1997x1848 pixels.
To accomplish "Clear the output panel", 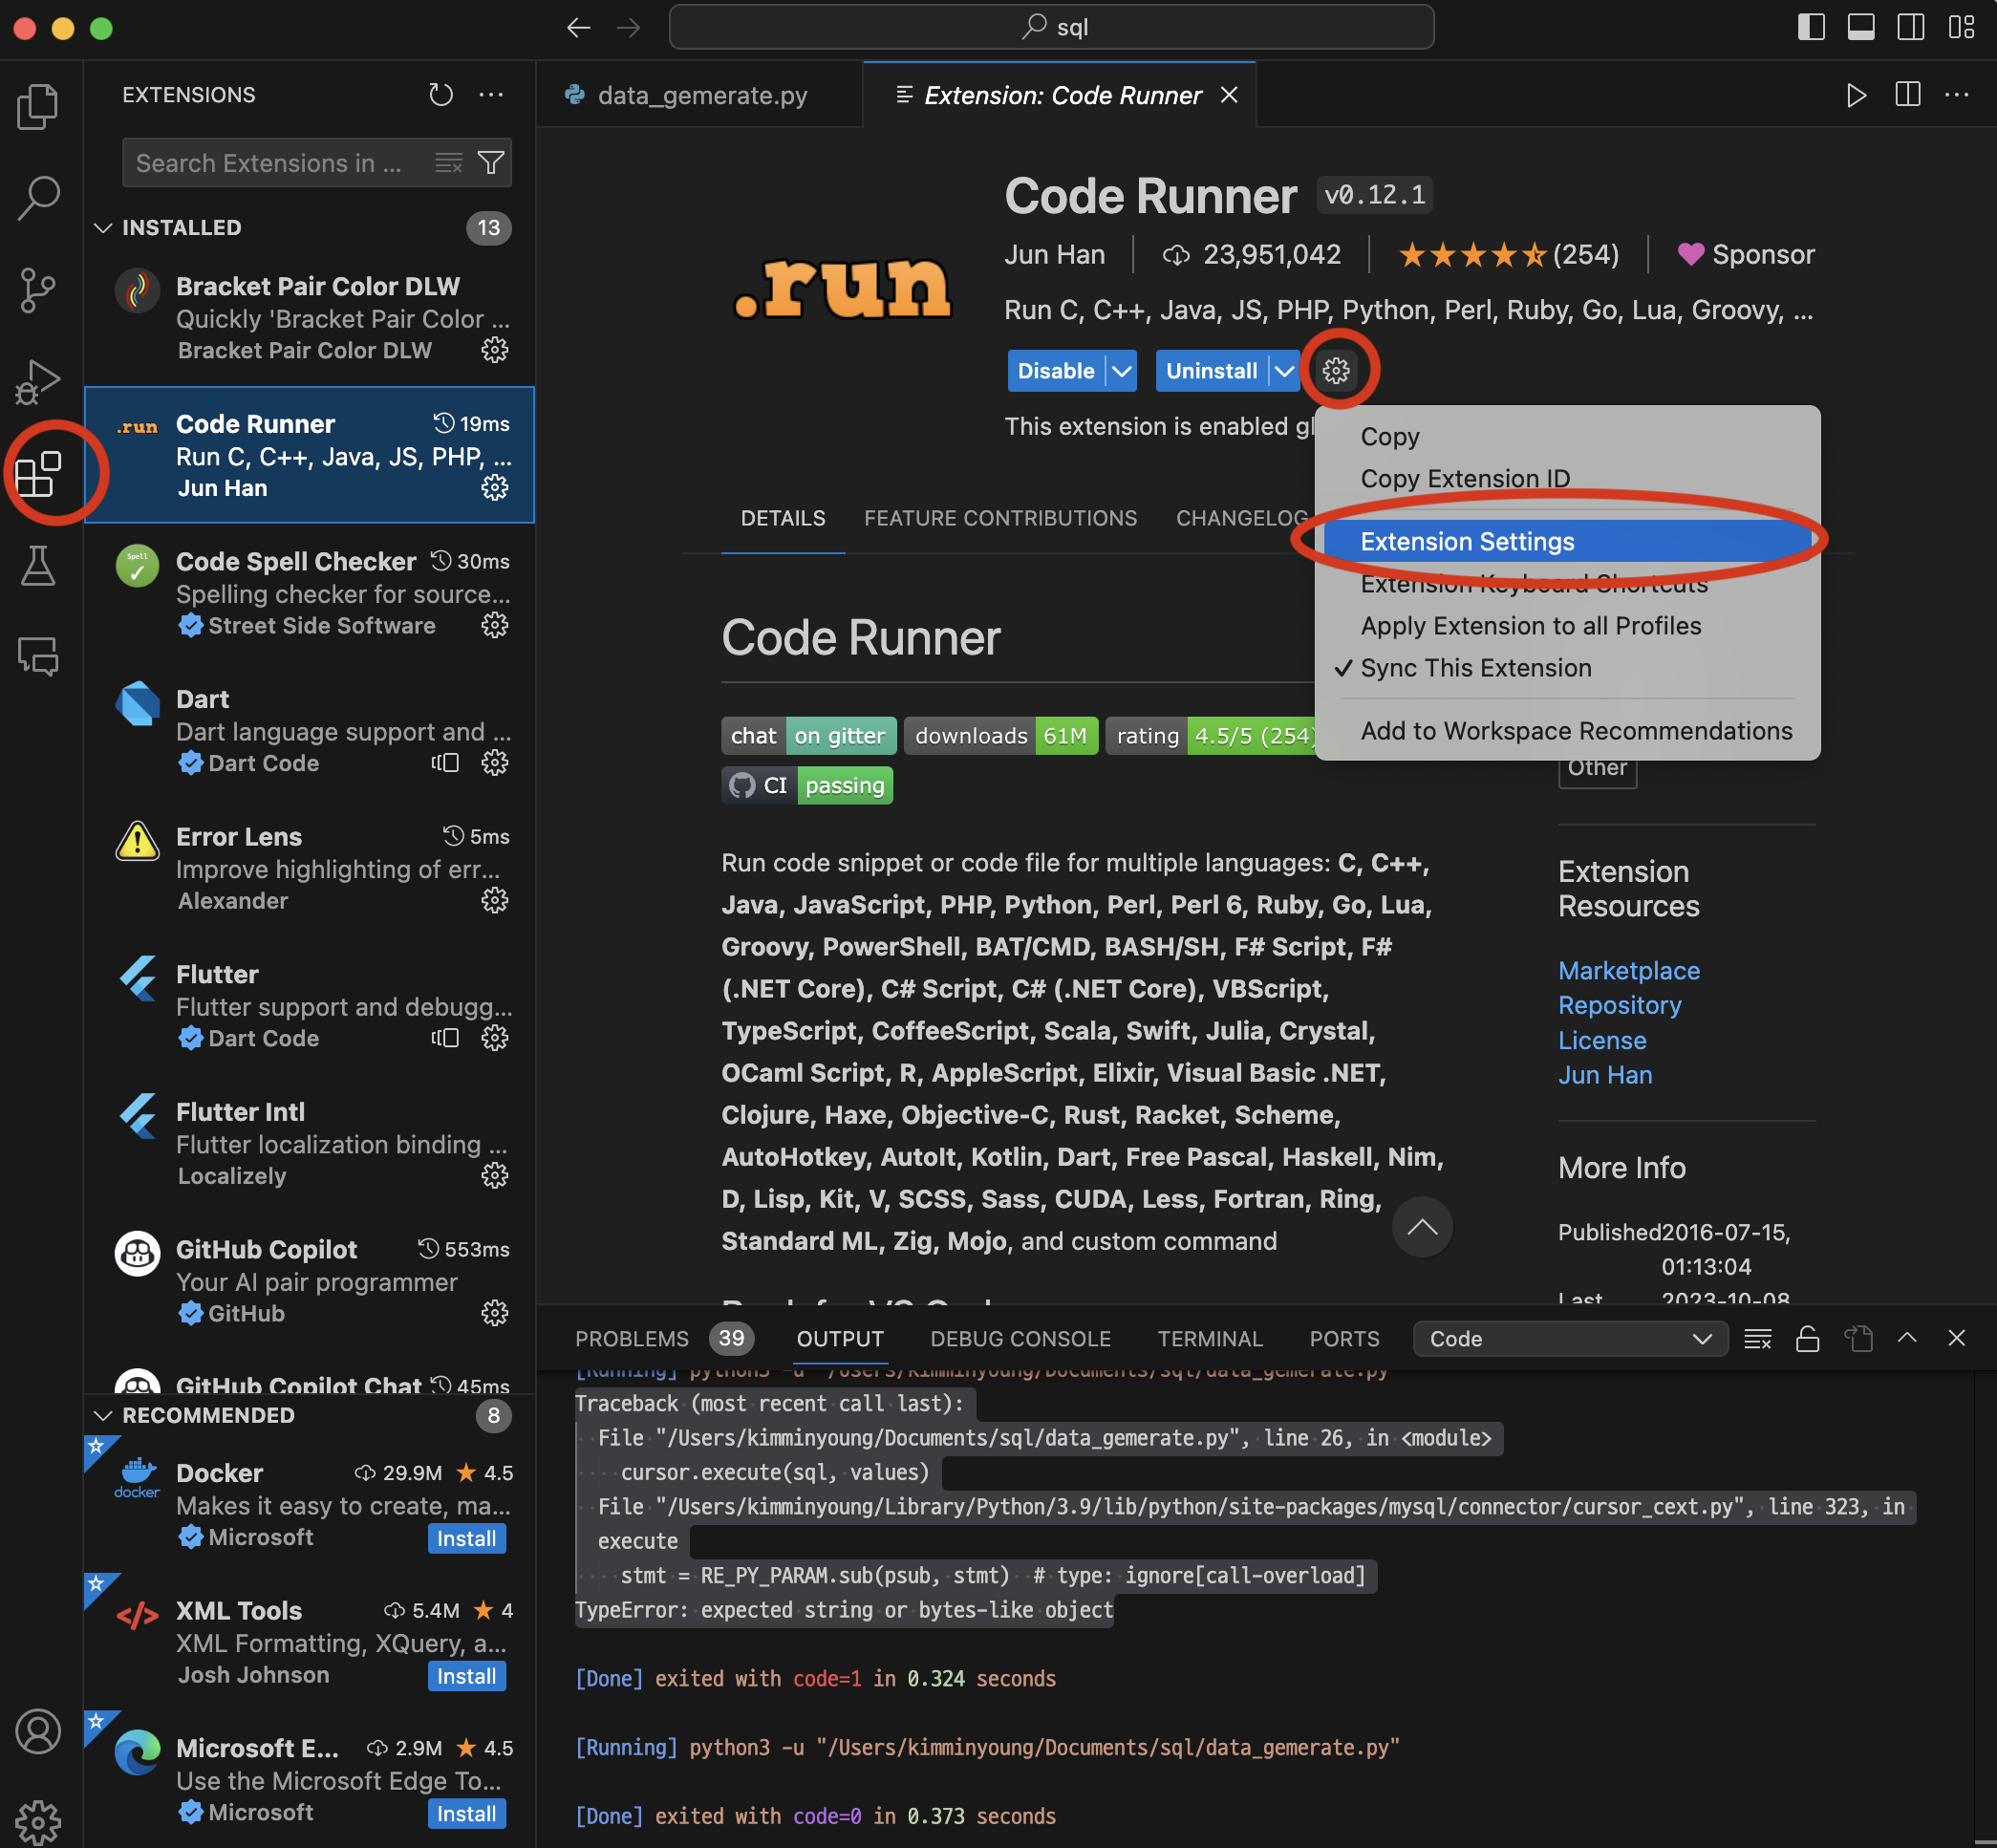I will click(x=1757, y=1338).
